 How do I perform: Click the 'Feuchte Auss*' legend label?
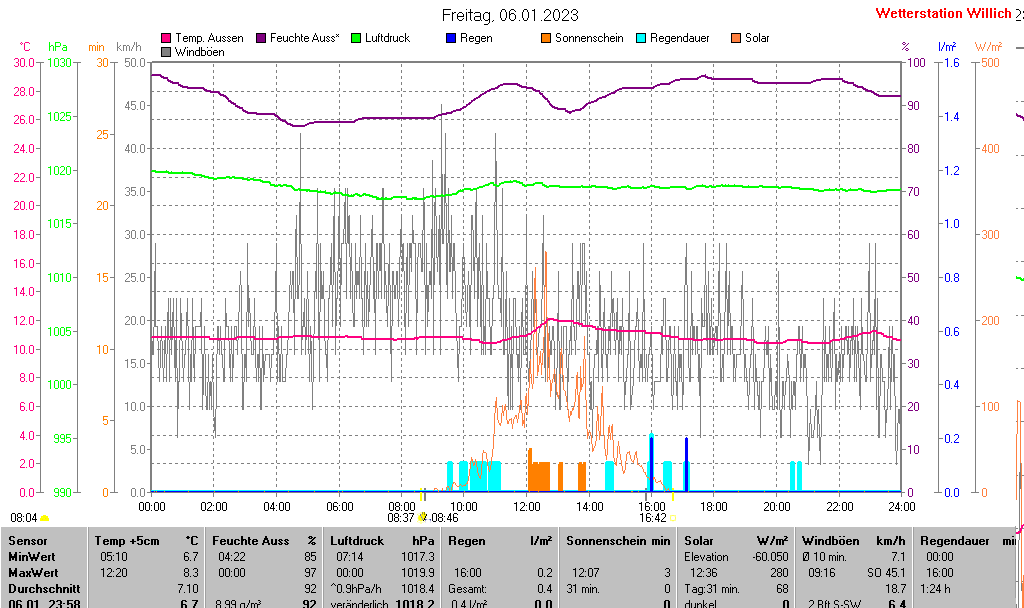pos(304,38)
